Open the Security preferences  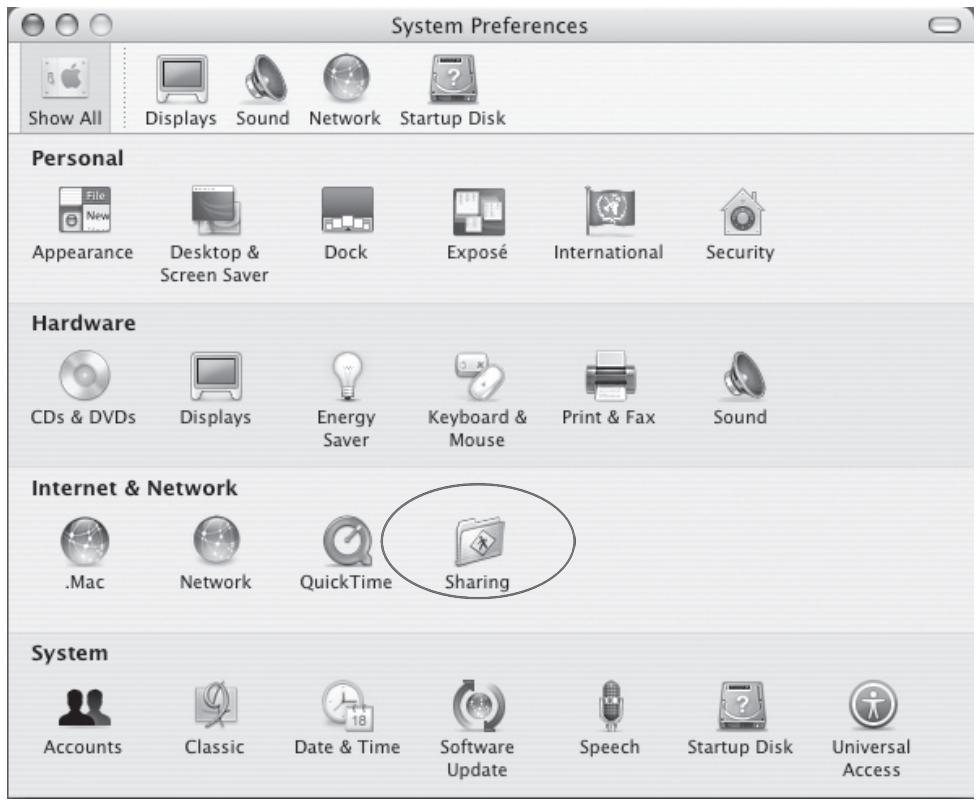coord(741,224)
